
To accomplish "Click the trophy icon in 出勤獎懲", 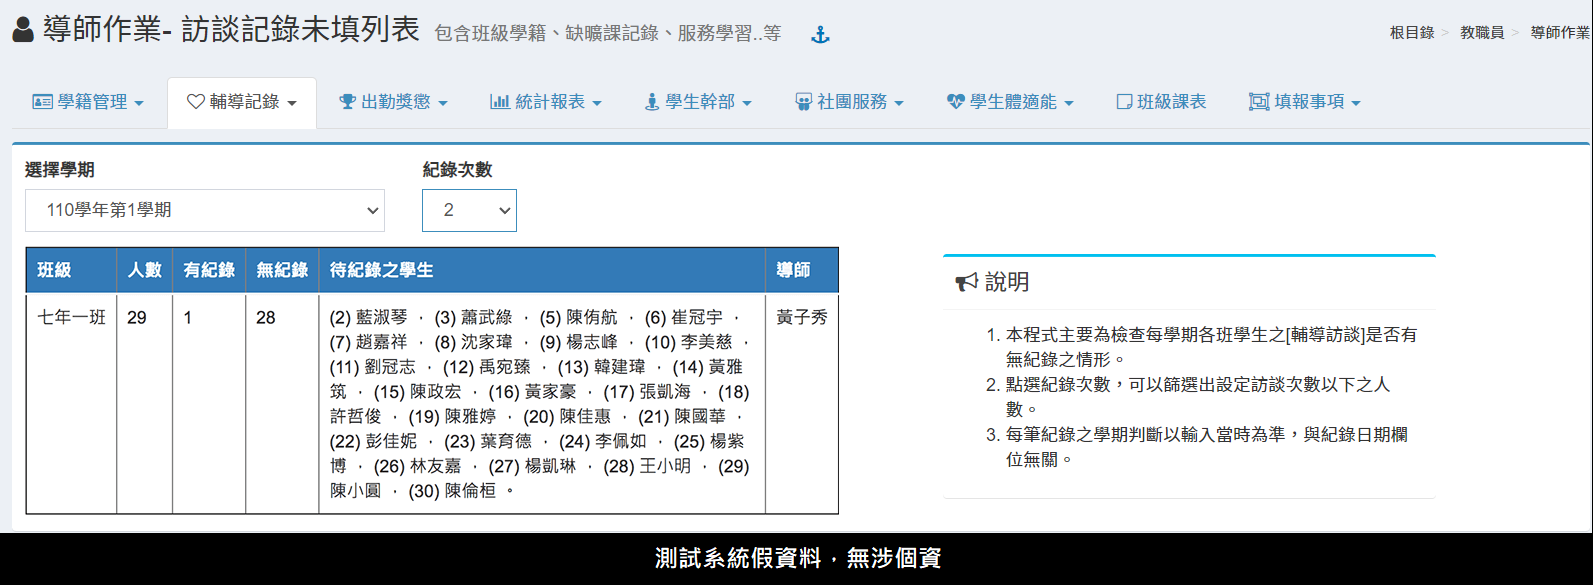I will [347, 102].
